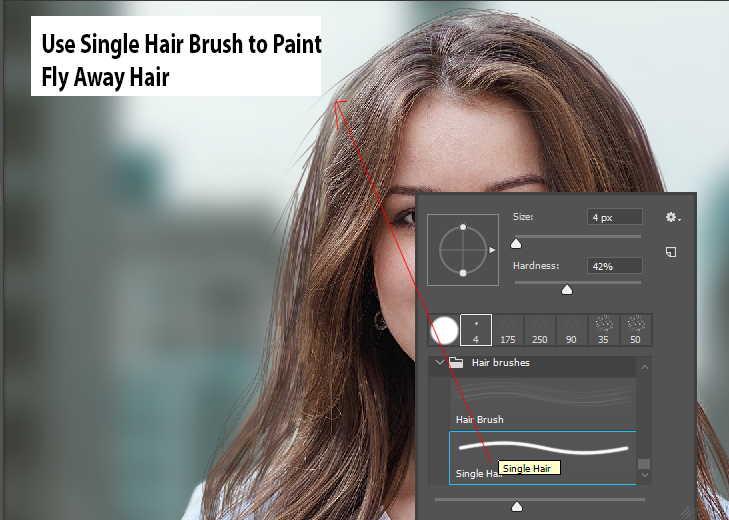This screenshot has height=520, width=729.
Task: Select the recent brush preset labeled 90
Action: click(571, 330)
